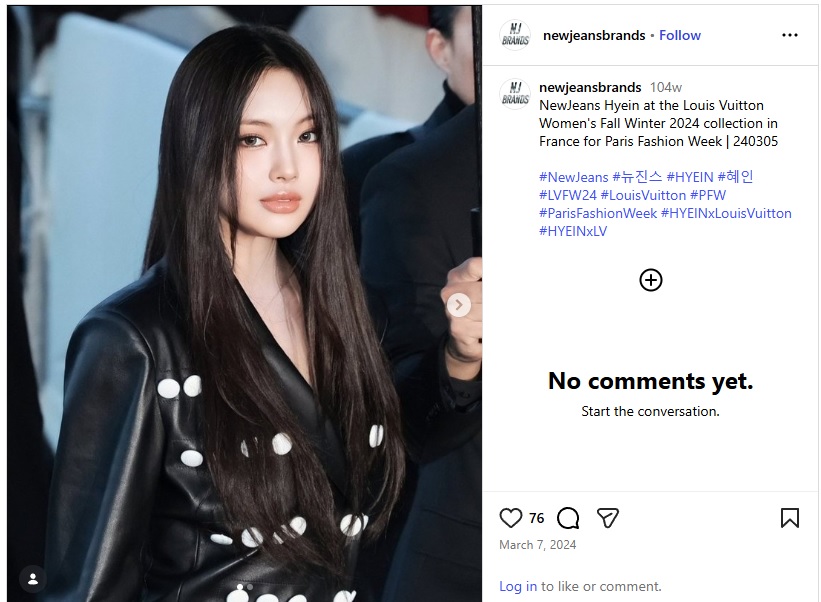This screenshot has height=602, width=821.
Task: Save post with the bookmark icon
Action: [x=790, y=518]
